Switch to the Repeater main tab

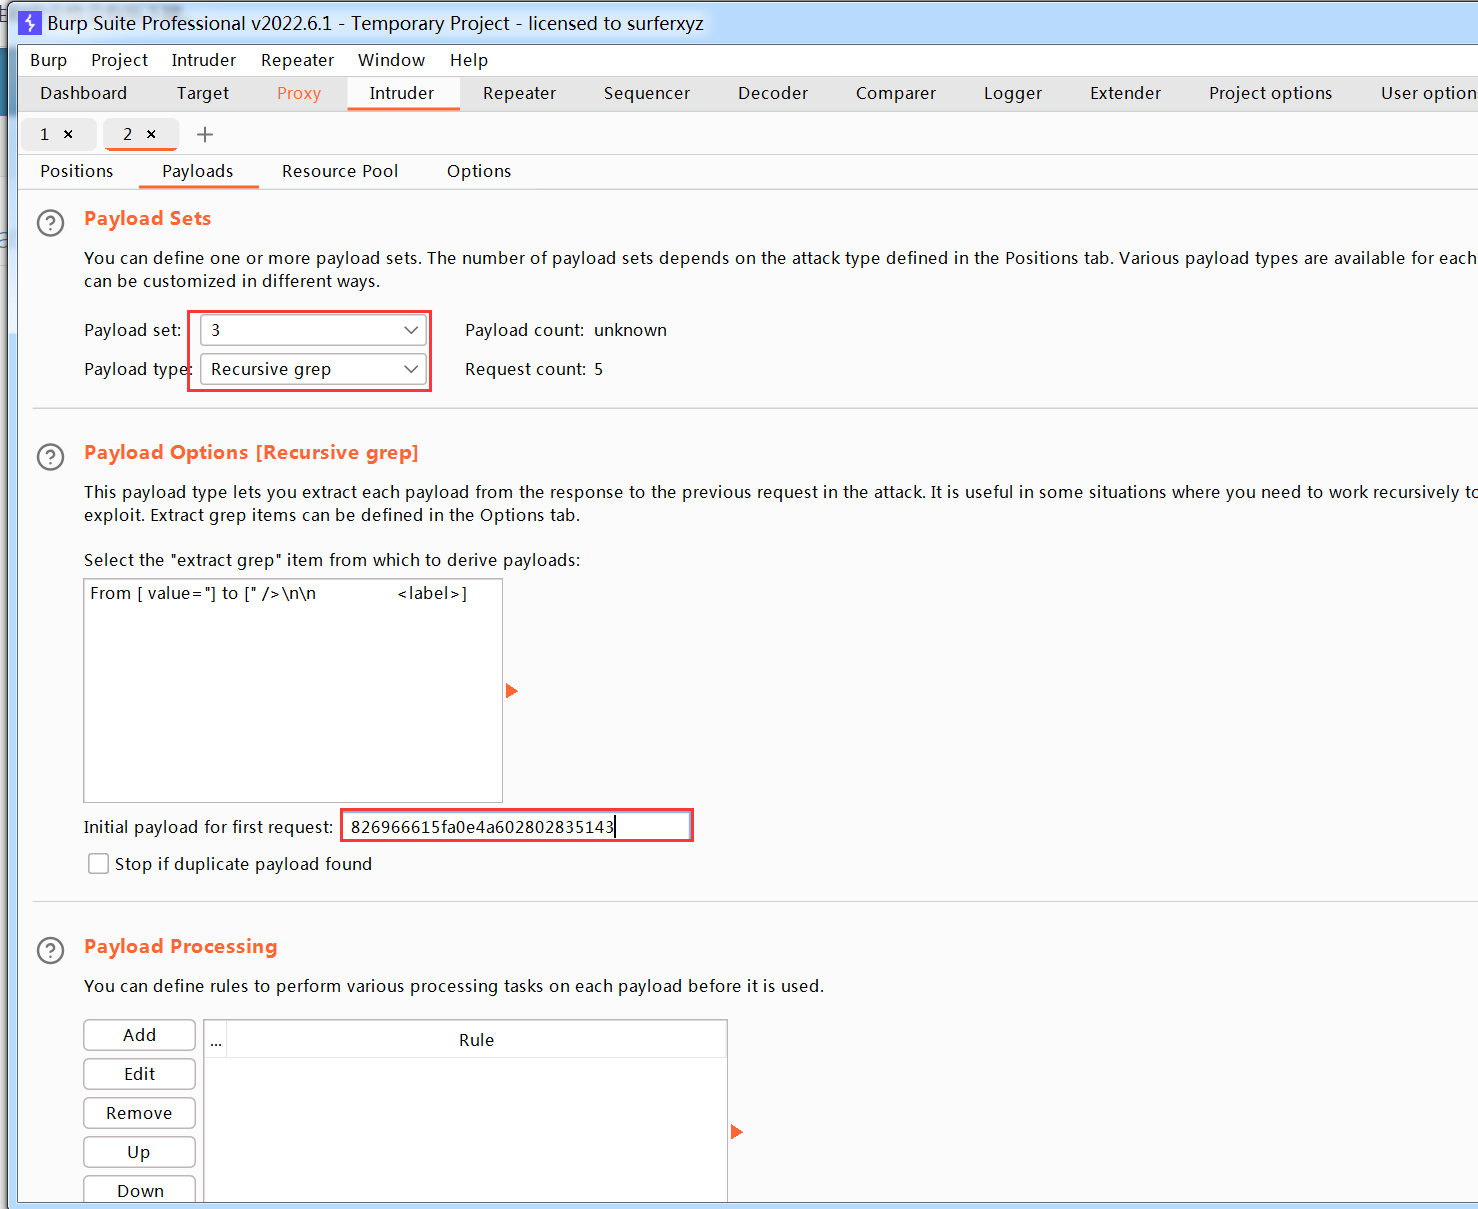[x=519, y=93]
